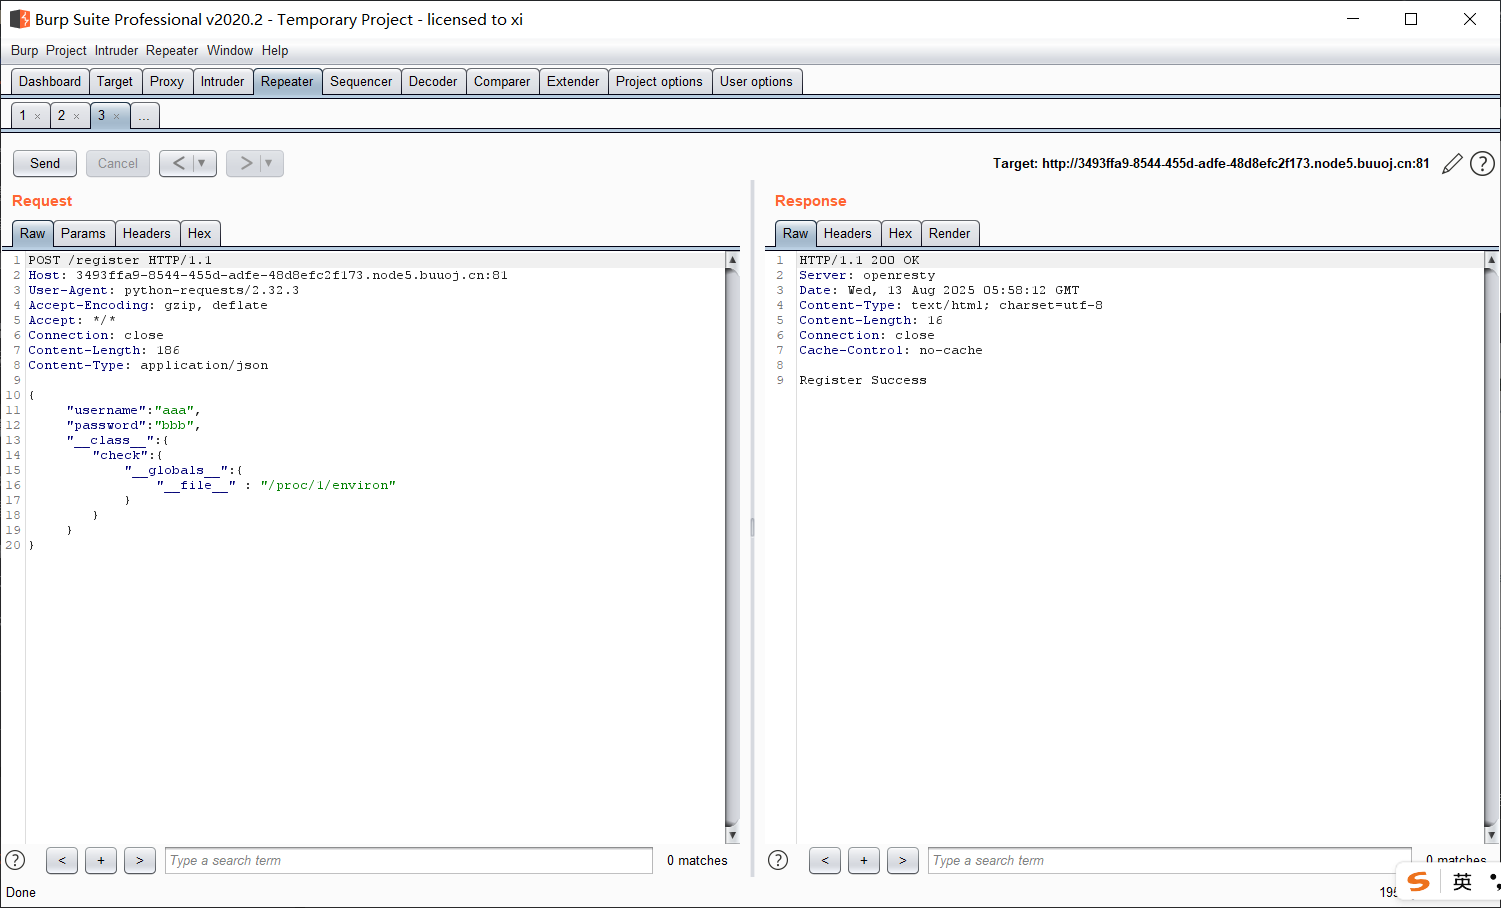The image size is (1501, 908).
Task: Select Repeater sub-tab 1
Action: click(x=23, y=116)
